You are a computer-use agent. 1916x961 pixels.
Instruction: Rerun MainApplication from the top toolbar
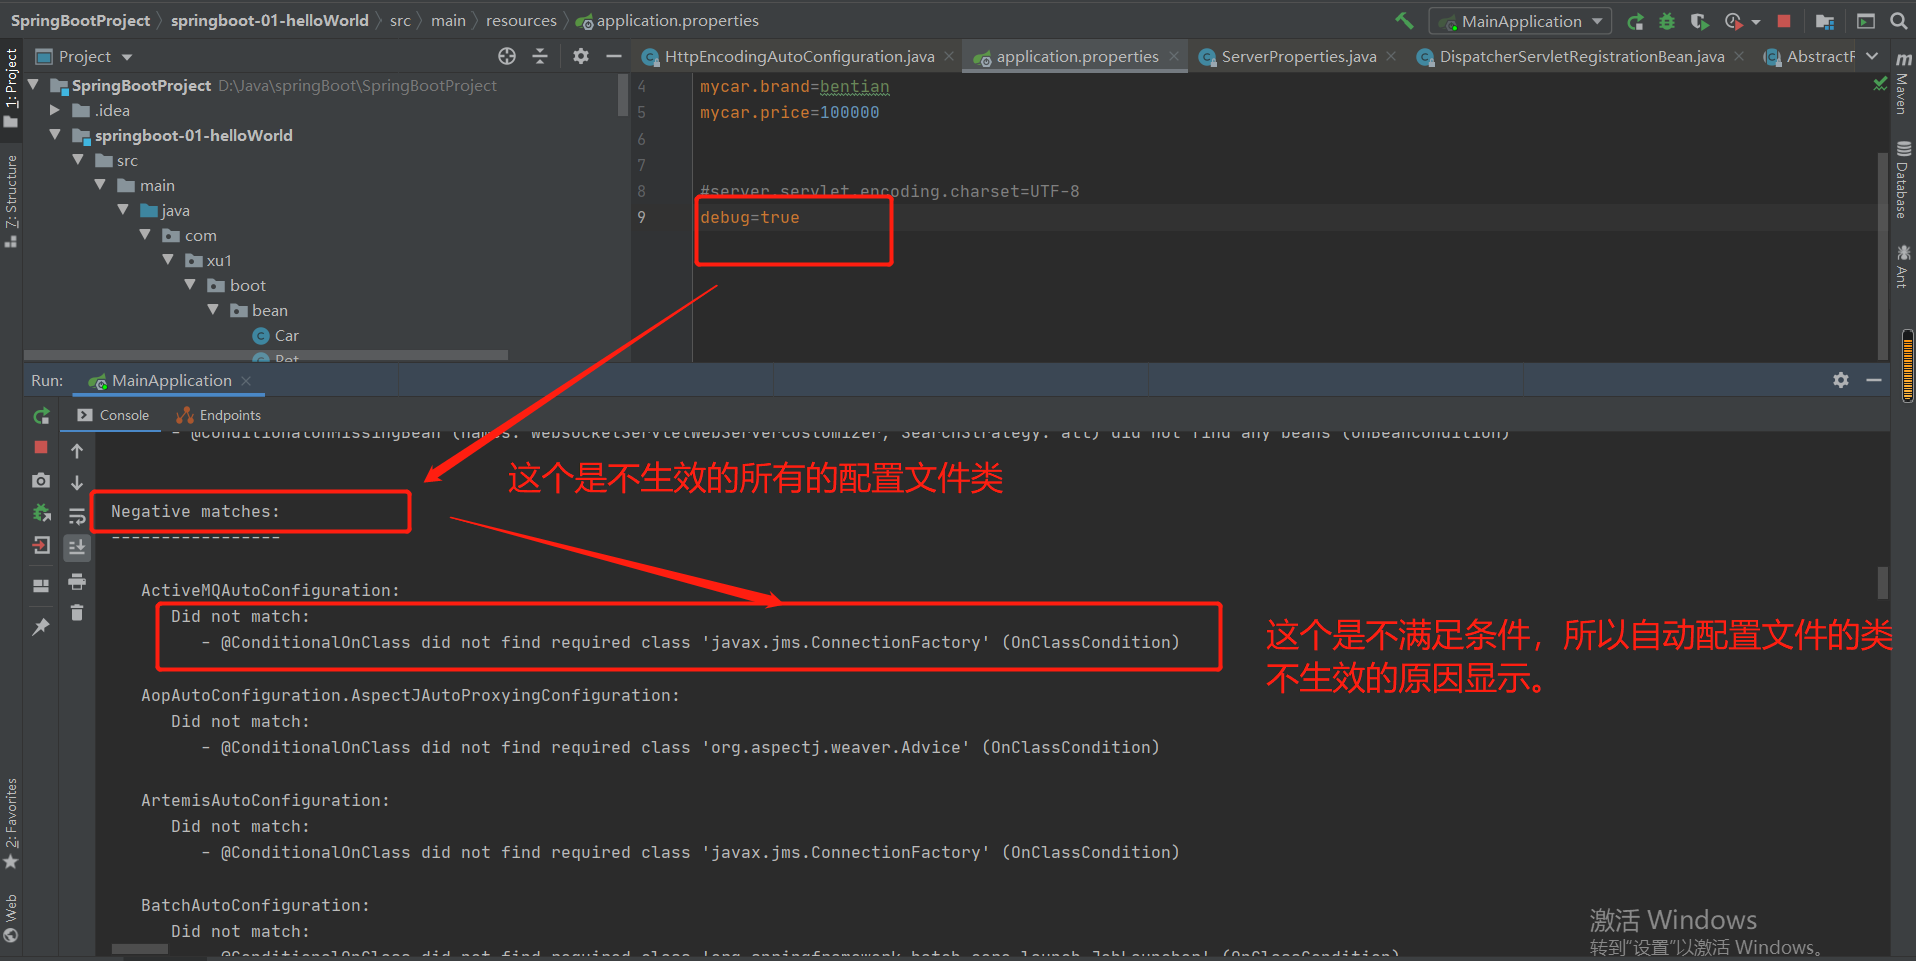pyautogui.click(x=1635, y=21)
